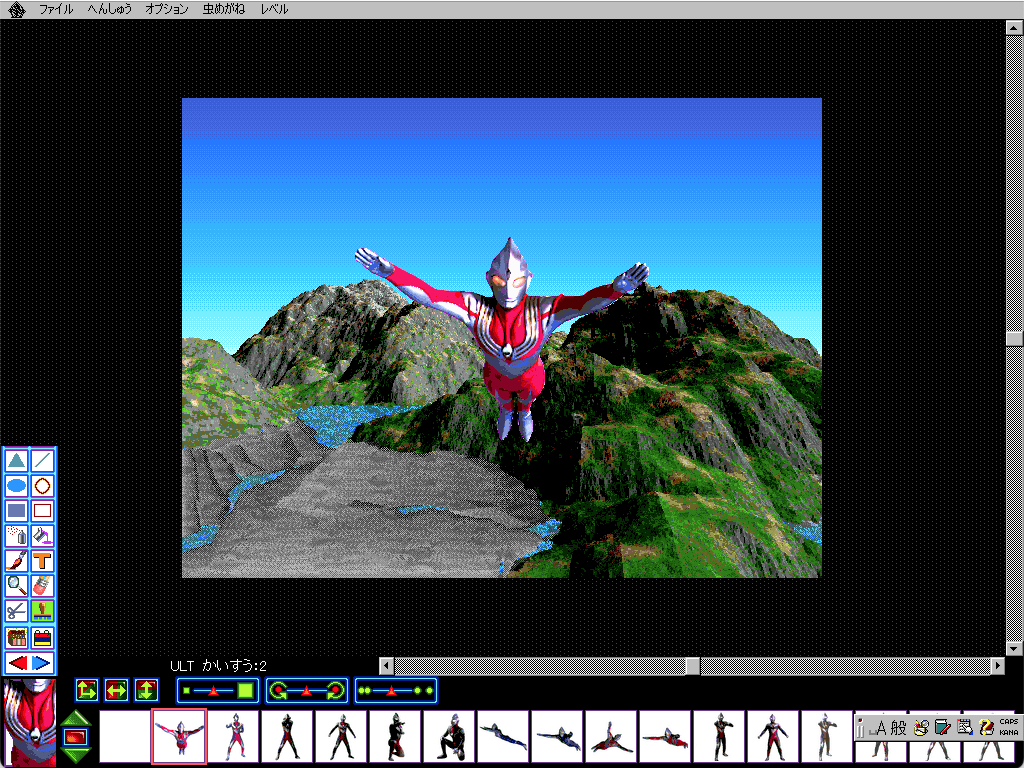Open the crayon box icon

tap(17, 637)
